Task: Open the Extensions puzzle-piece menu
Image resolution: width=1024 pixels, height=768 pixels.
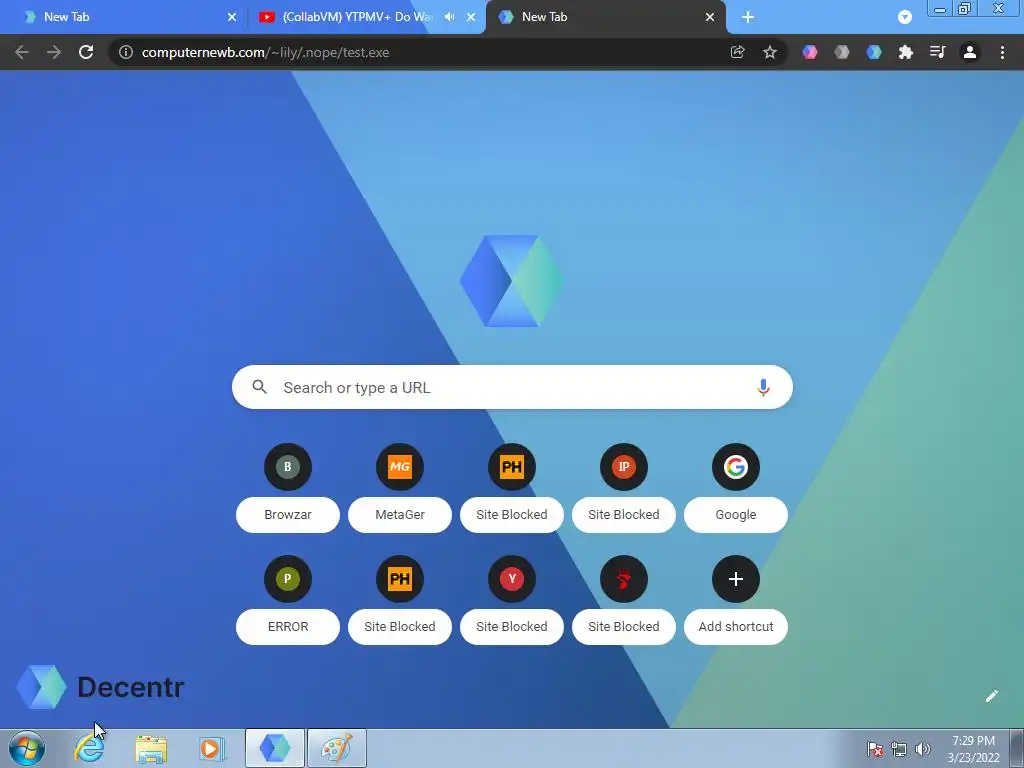Action: coord(906,52)
